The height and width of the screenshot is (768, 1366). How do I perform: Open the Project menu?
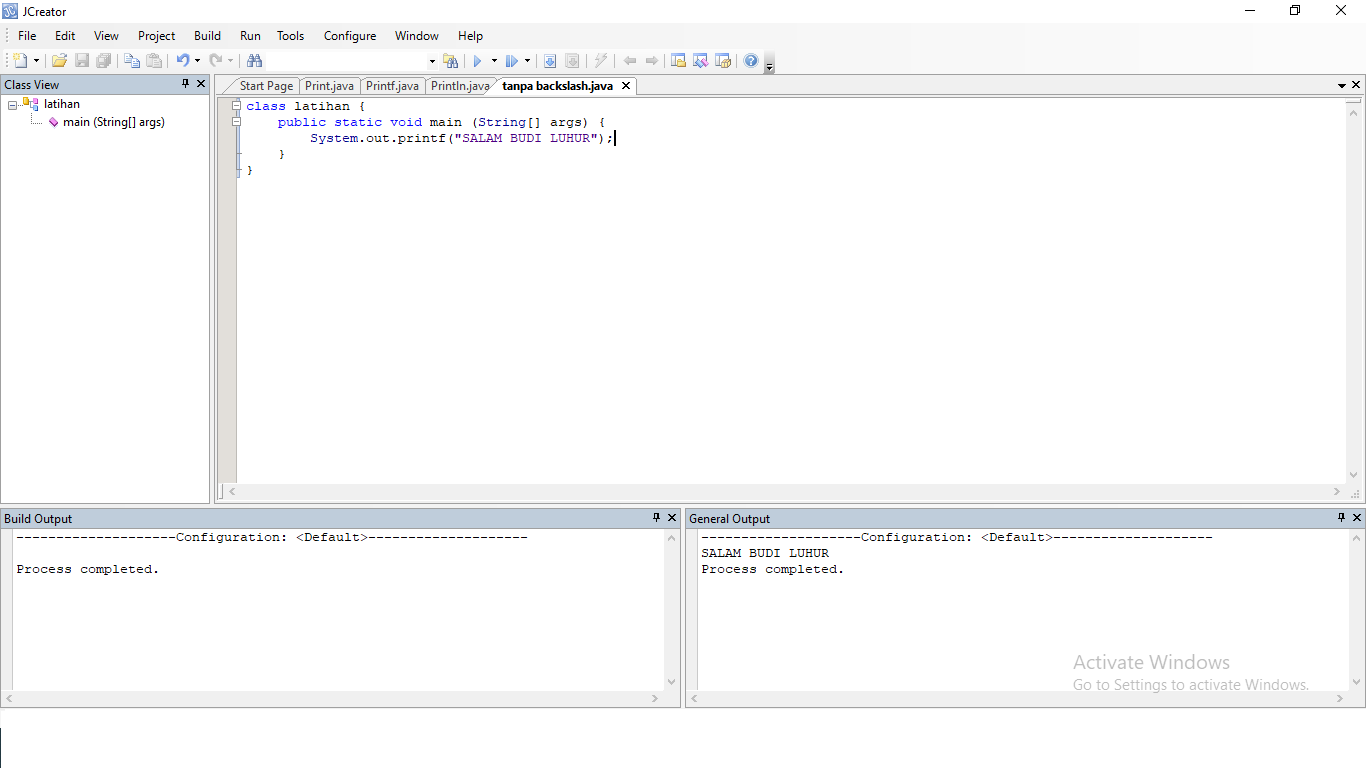click(156, 35)
